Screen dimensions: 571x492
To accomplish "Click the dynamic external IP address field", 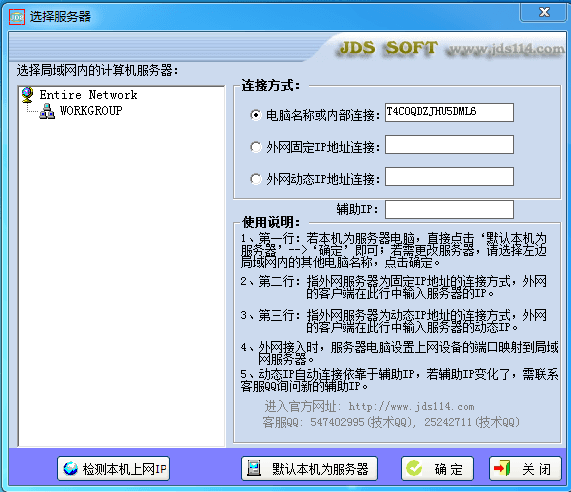I will [x=449, y=176].
